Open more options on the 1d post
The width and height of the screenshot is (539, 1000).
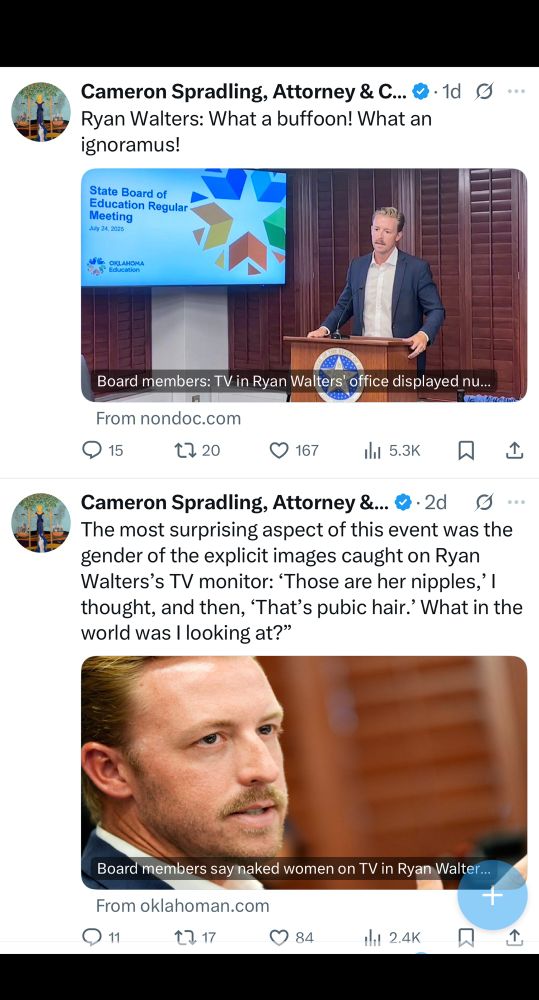coord(516,92)
